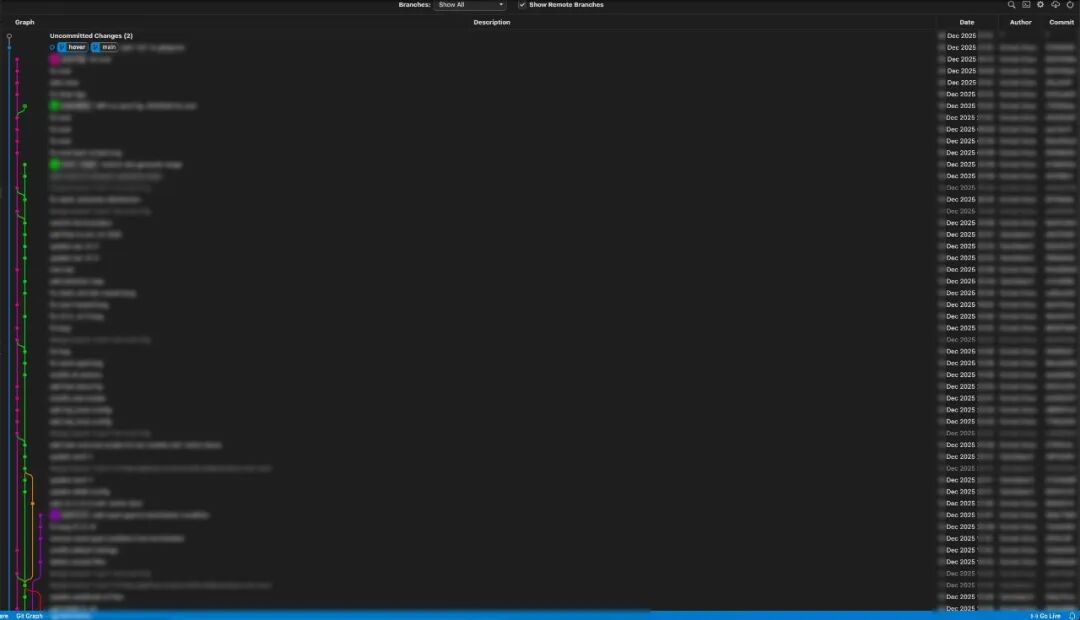The width and height of the screenshot is (1080, 620).
Task: Open the terminal icon in Git Graph toolbar
Action: point(1026,5)
